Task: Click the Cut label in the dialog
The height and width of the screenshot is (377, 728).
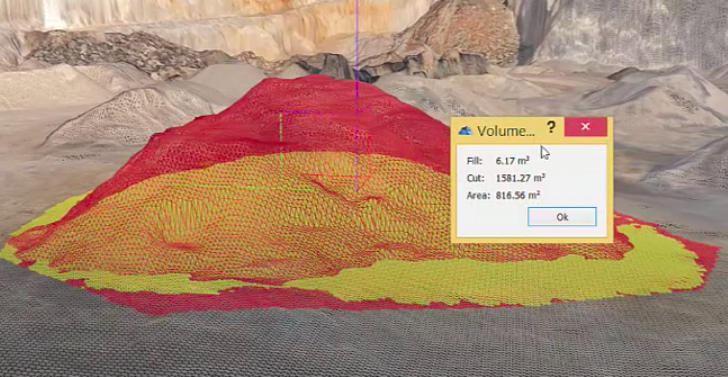Action: (x=475, y=178)
